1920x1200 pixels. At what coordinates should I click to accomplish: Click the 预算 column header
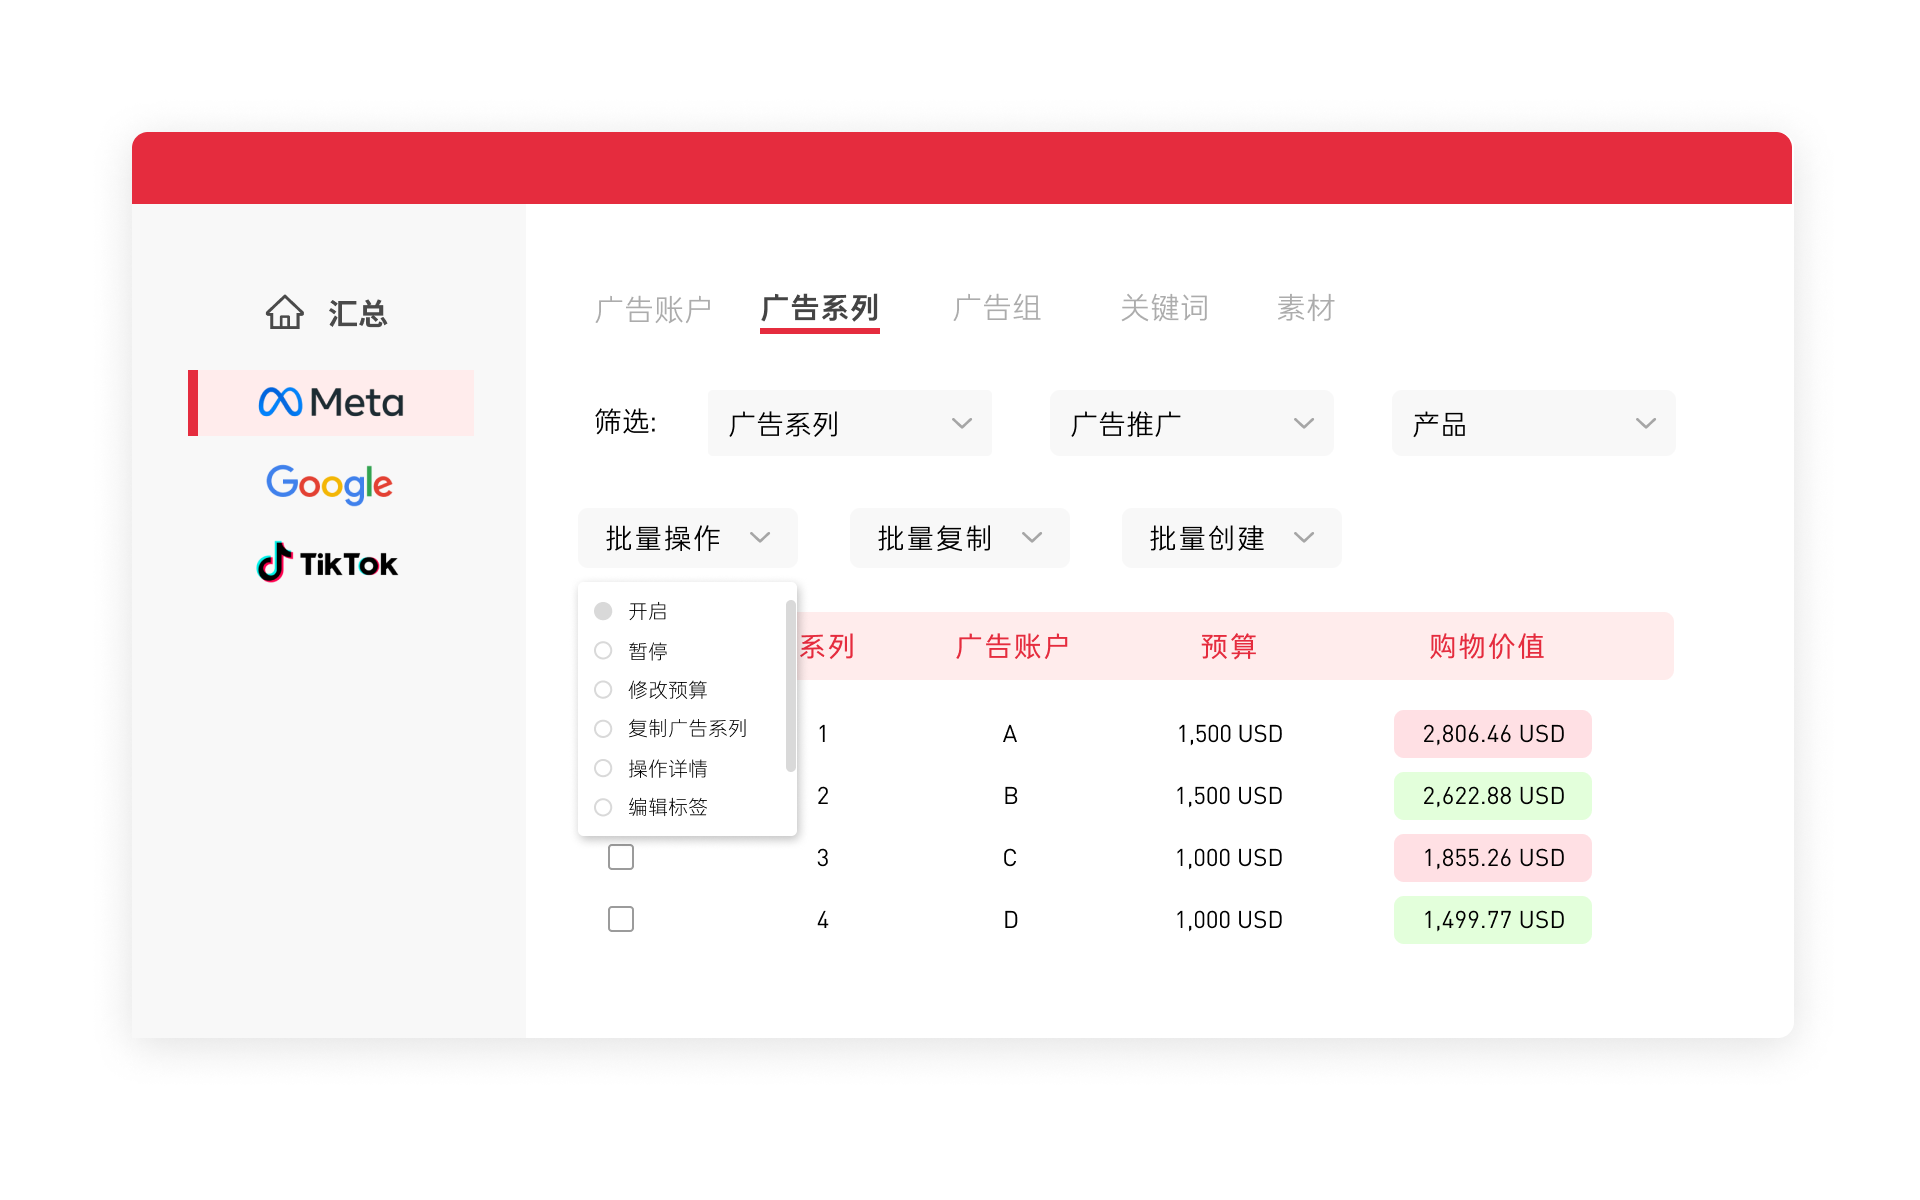(x=1229, y=646)
